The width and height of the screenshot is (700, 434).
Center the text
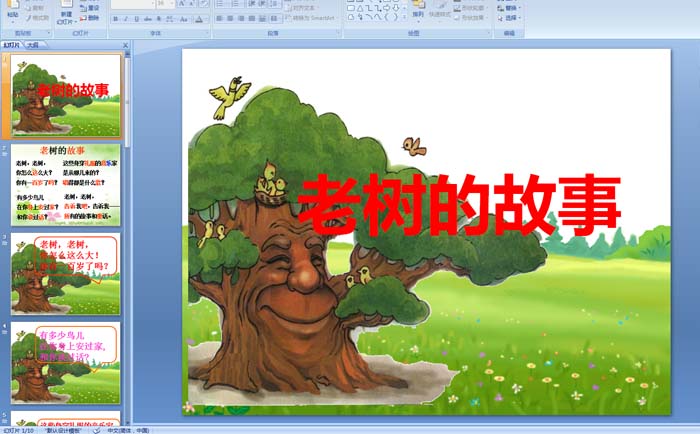click(x=230, y=19)
